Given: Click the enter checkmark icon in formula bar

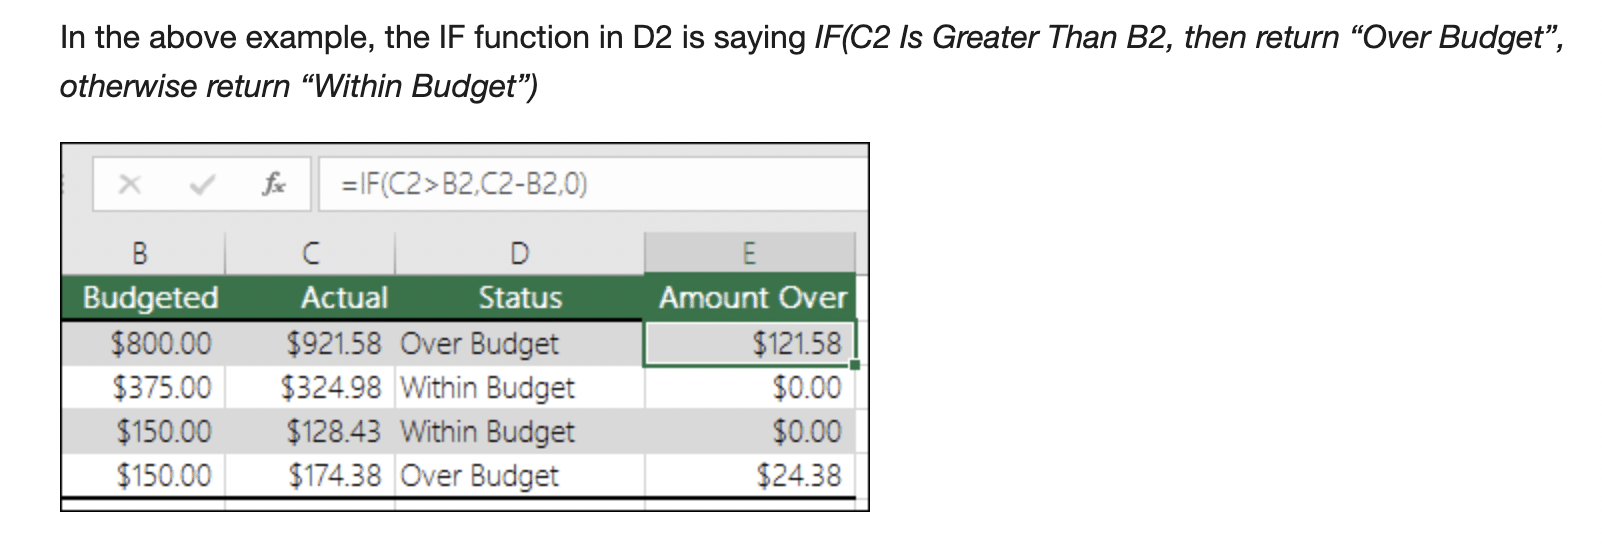Looking at the screenshot, I should tap(203, 184).
